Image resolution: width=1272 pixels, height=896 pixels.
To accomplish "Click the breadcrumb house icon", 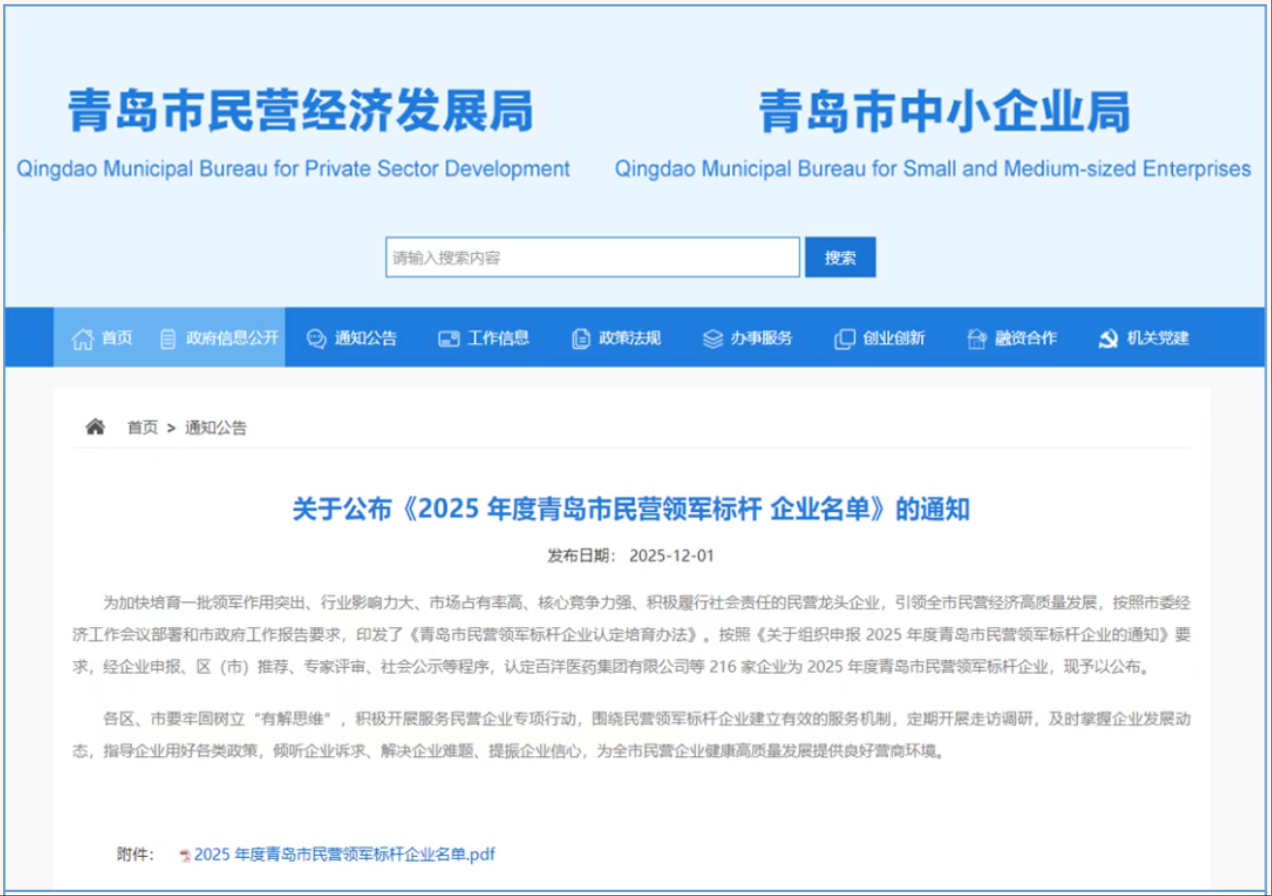I will 95,427.
